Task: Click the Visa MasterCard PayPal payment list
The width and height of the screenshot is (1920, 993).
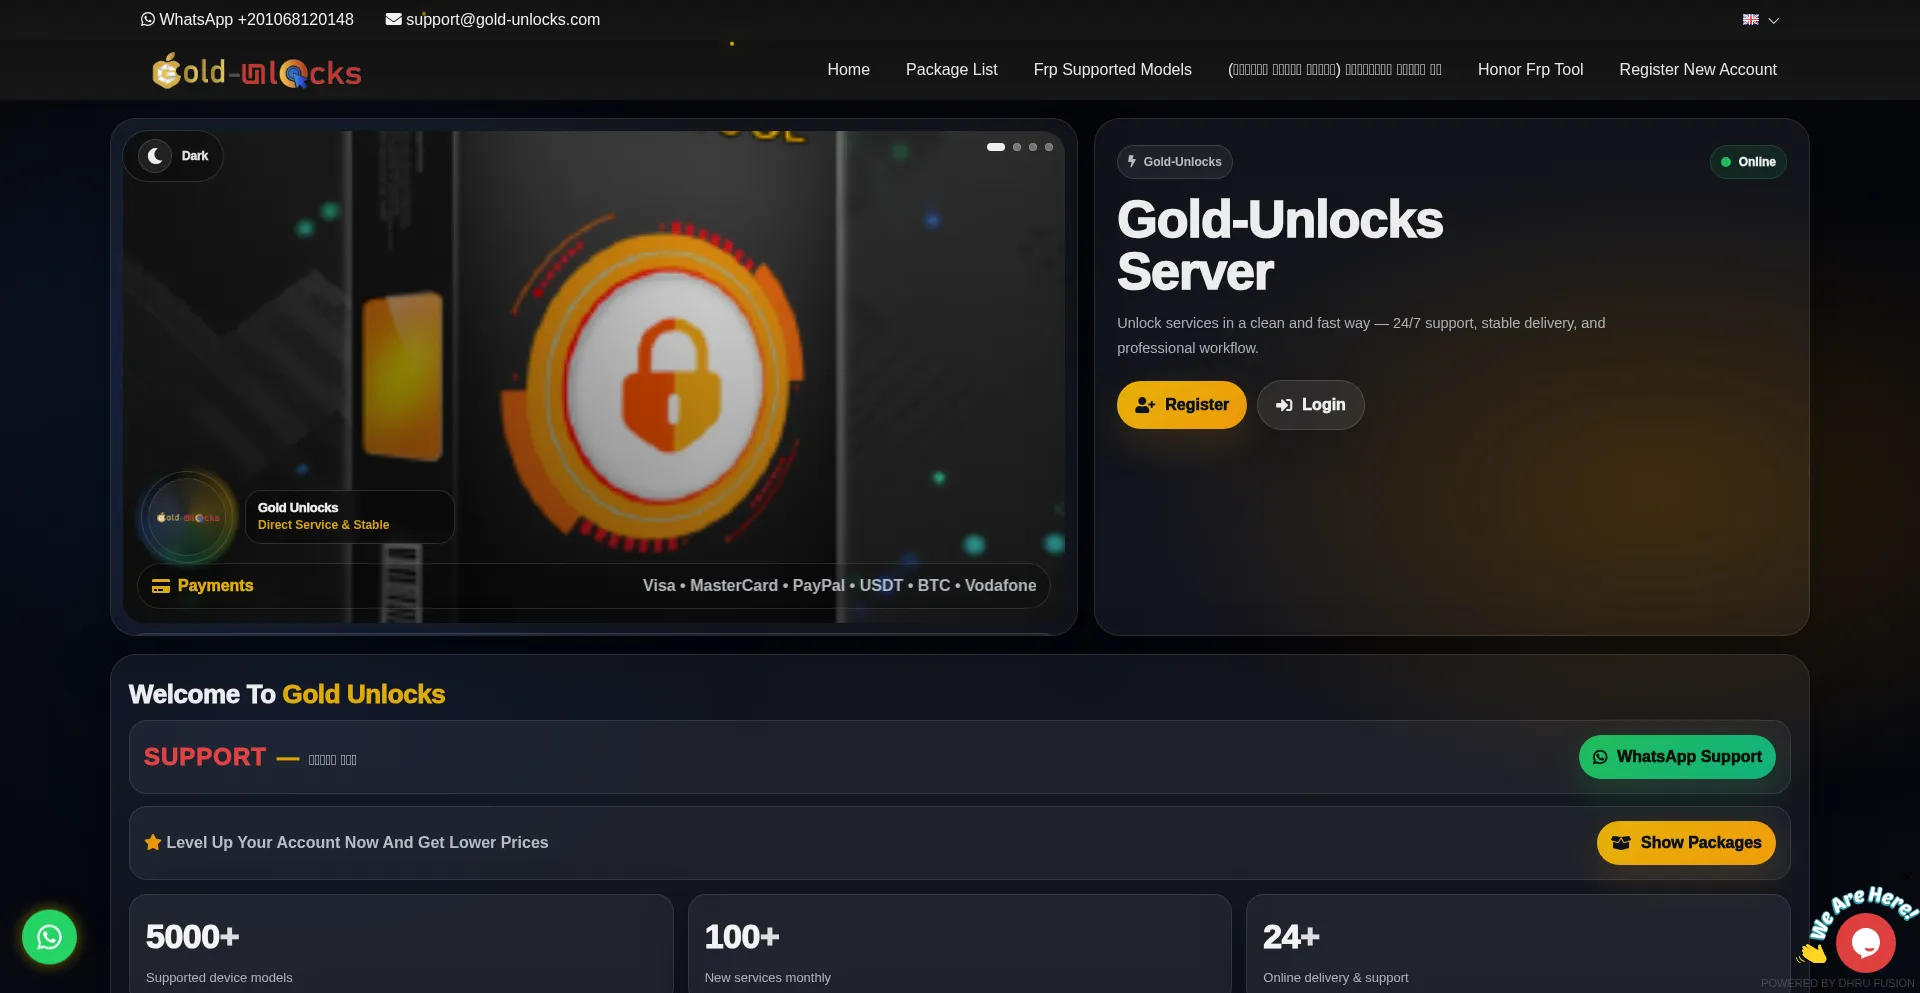Action: [x=839, y=586]
